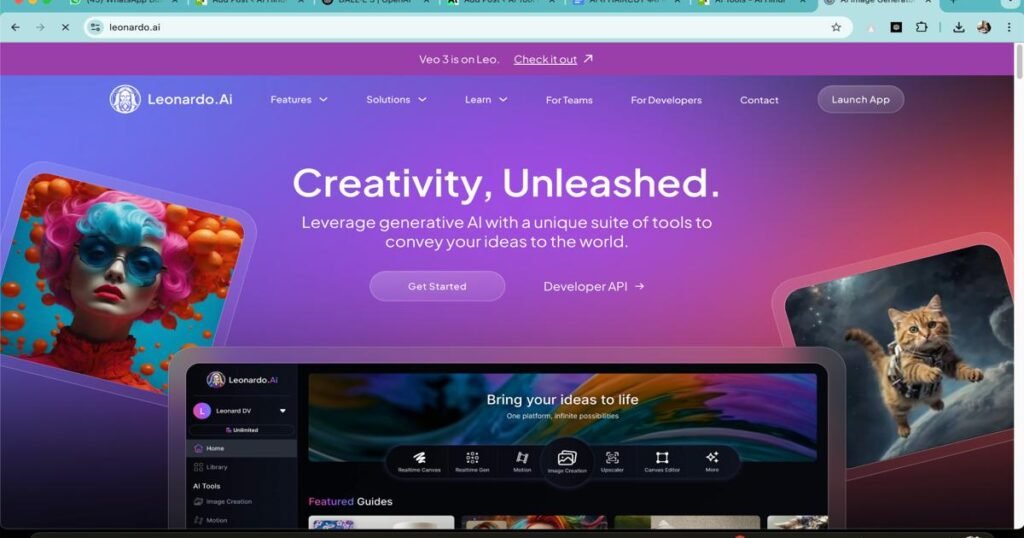Follow the Check it out link
Screen dimensions: 1024x538
545,59
